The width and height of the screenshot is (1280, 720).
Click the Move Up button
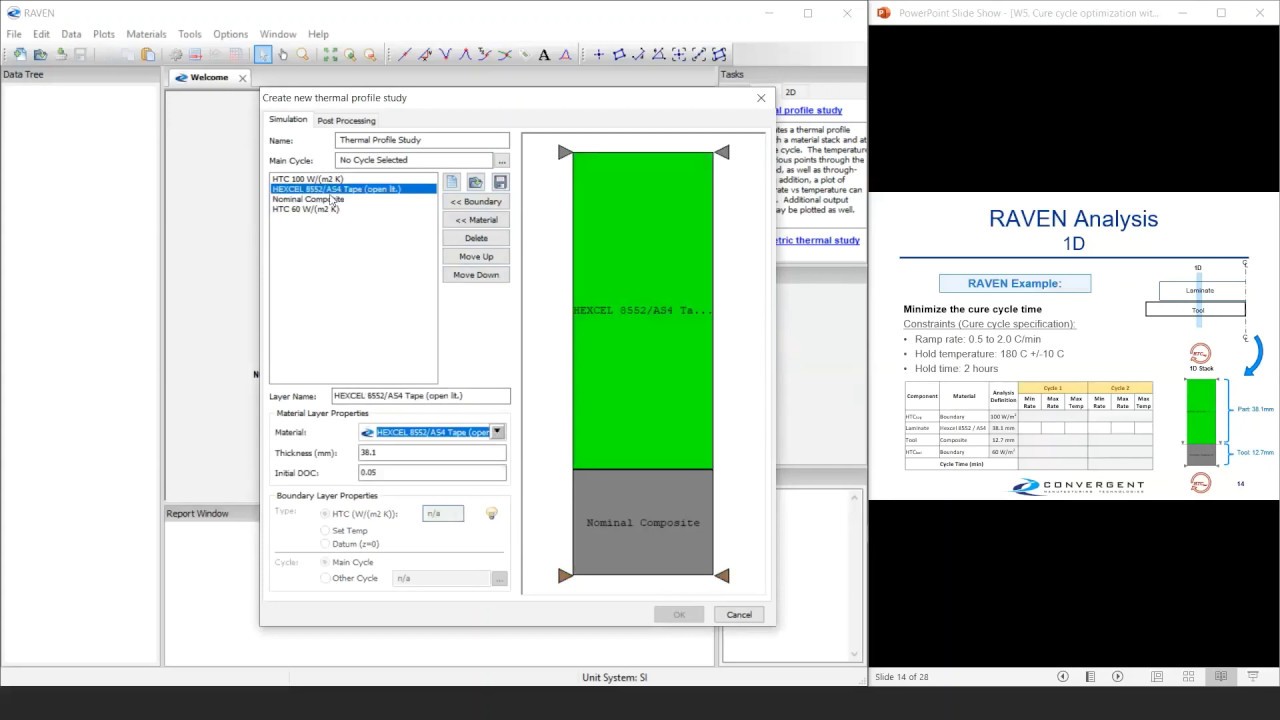[476, 257]
